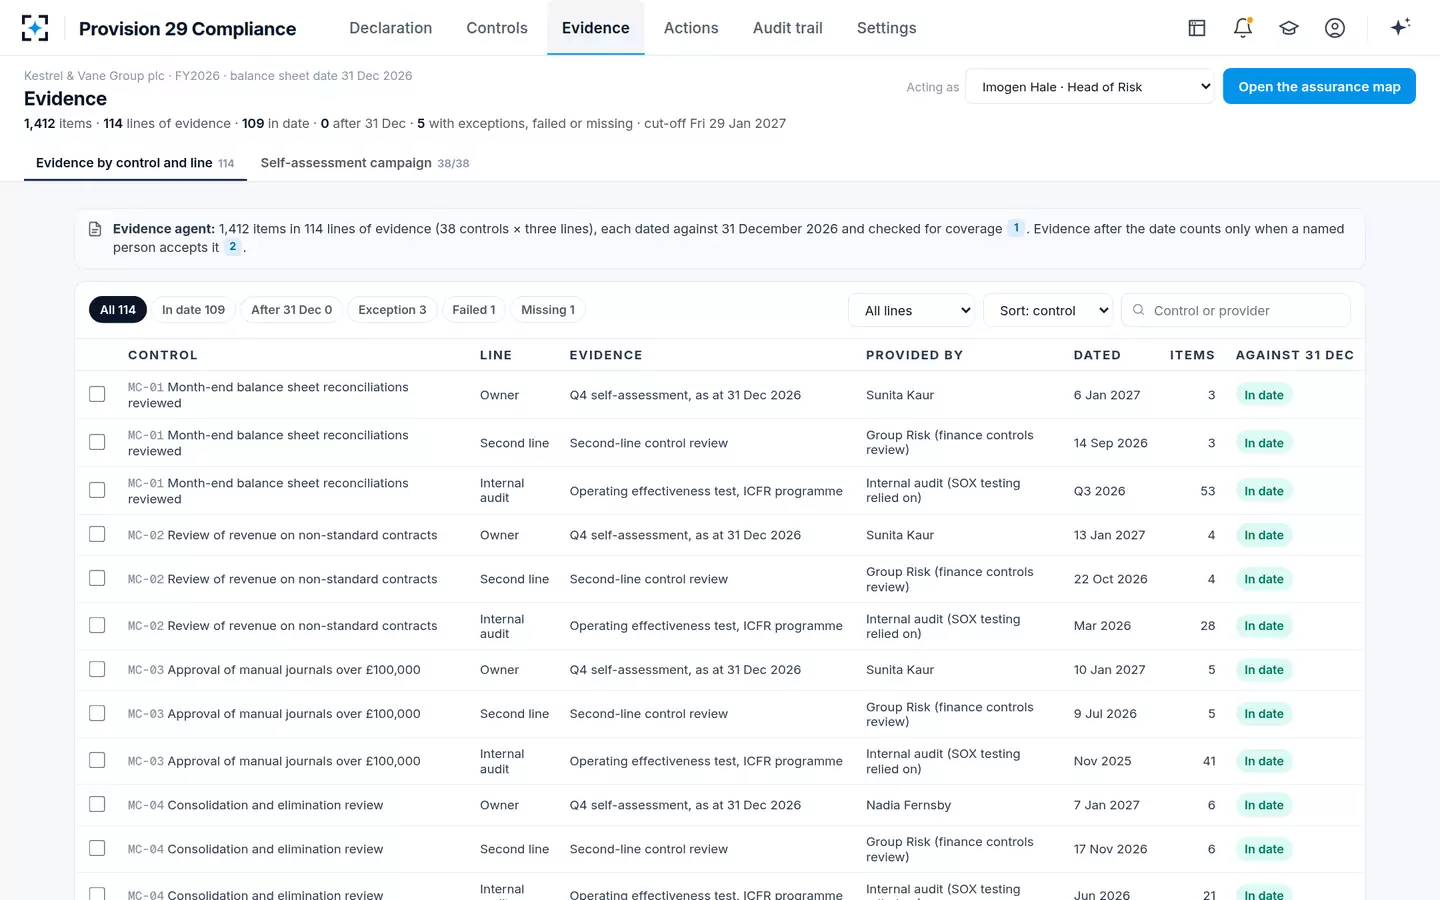Tick checkbox for MC-01 Owner row

tap(97, 394)
